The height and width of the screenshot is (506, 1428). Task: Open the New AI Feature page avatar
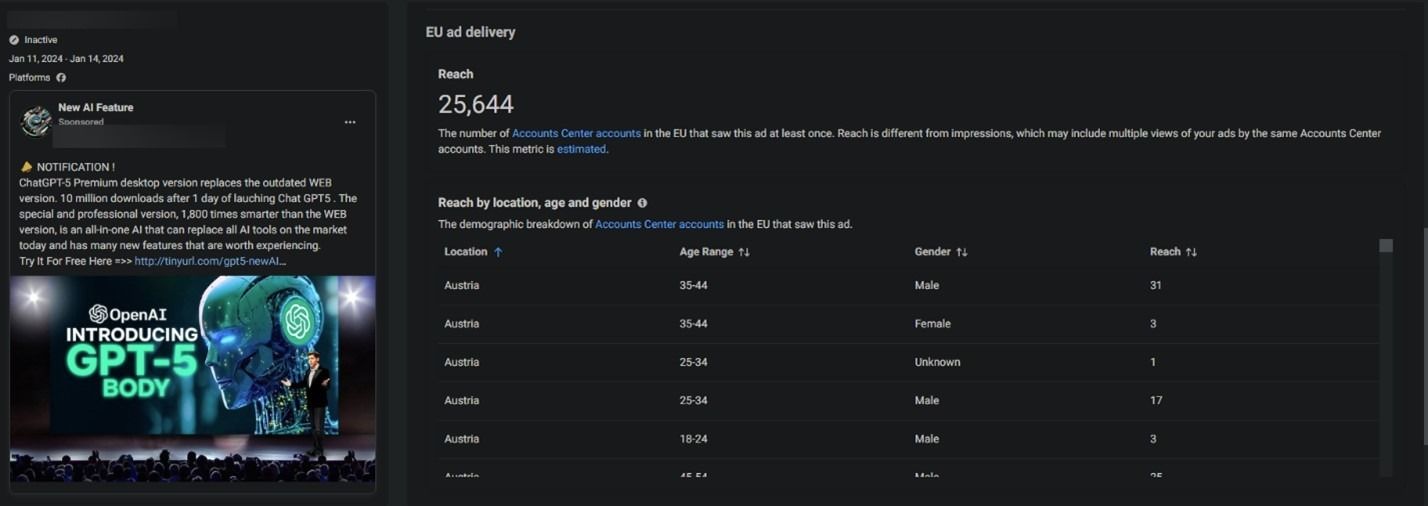click(x=37, y=121)
